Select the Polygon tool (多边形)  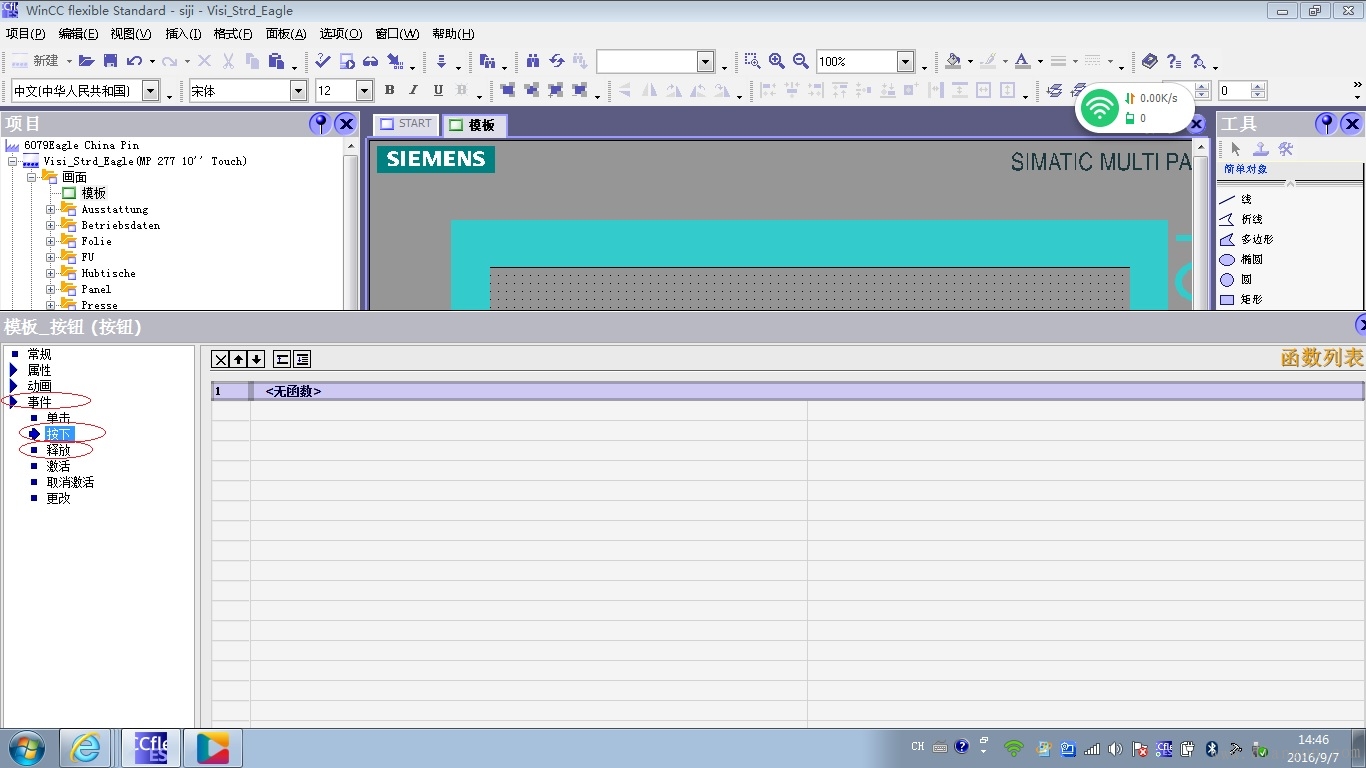tap(1256, 239)
